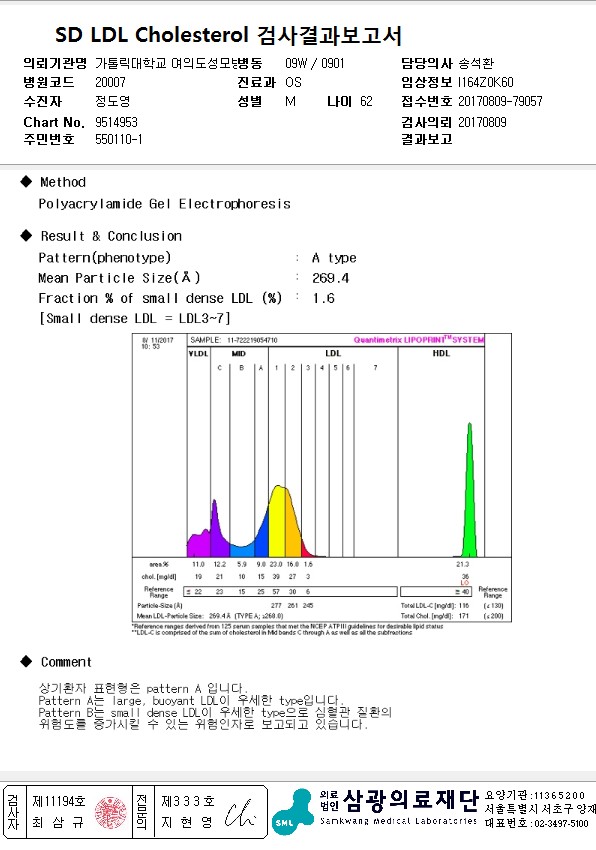Click the chol. [mg/dl] row label
Screen dimensions: 596x850
coord(159,577)
